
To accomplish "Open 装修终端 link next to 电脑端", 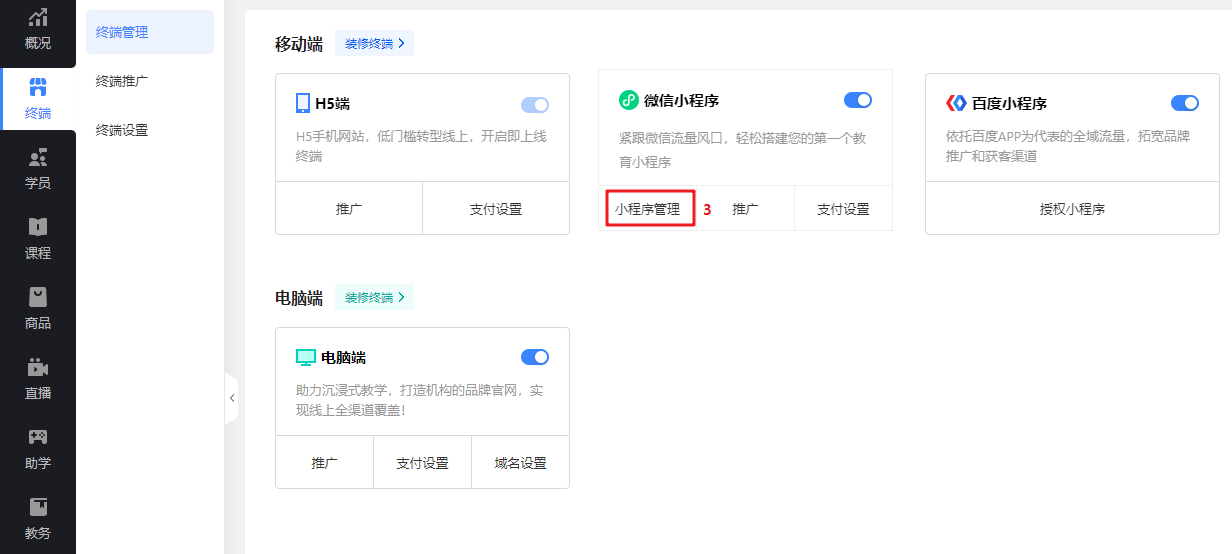I will [x=374, y=297].
